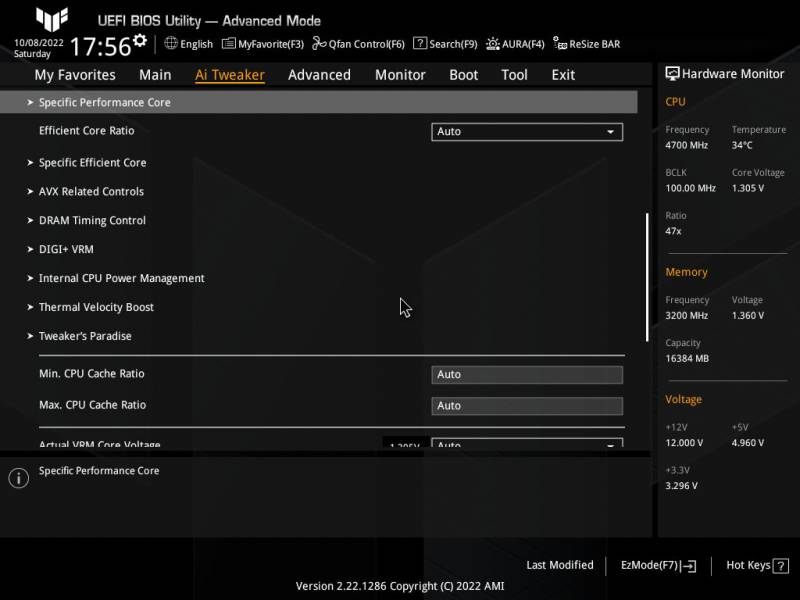Open Hot Keys help
Image resolution: width=800 pixels, height=600 pixels.
(757, 565)
